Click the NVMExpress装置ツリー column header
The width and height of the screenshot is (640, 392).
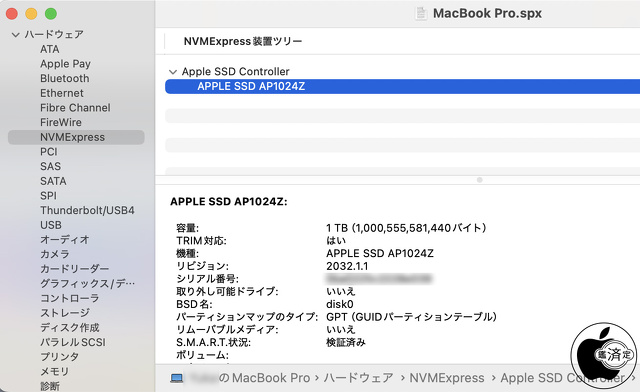[243, 41]
